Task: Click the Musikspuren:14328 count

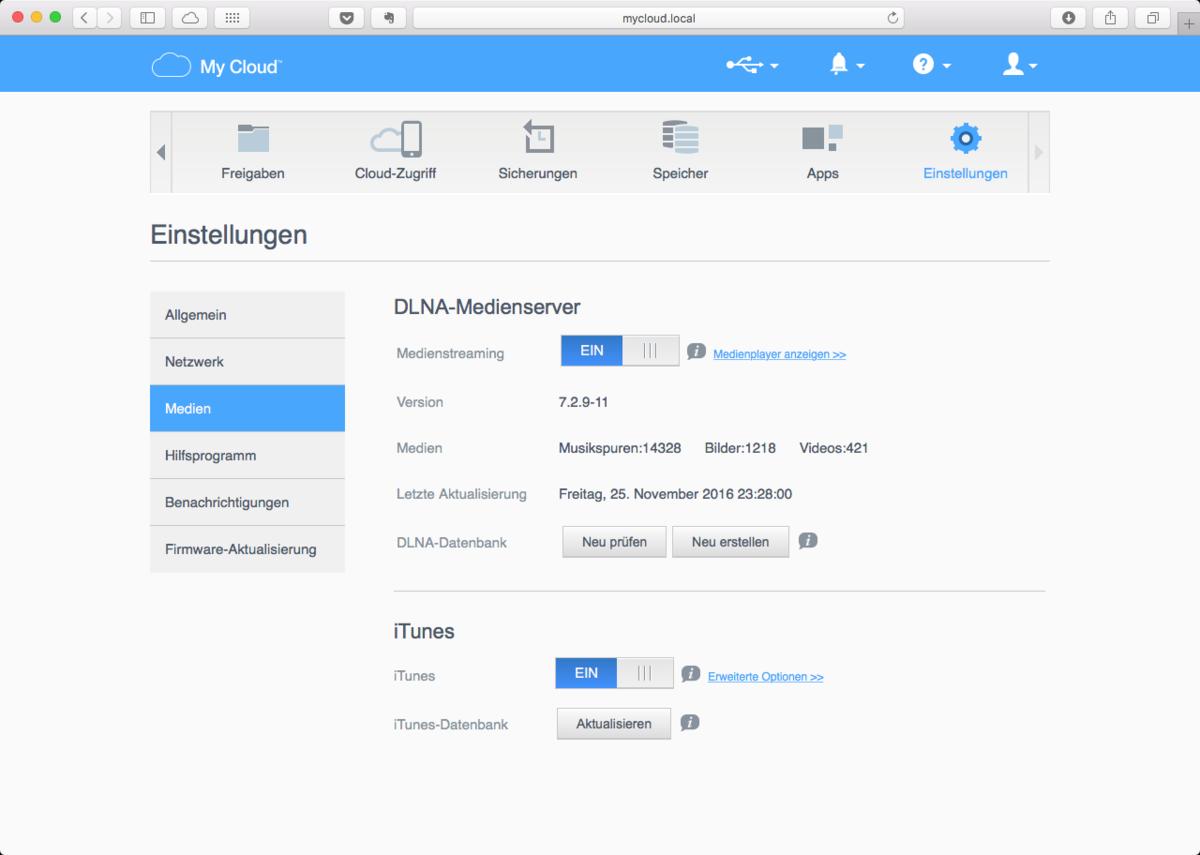Action: tap(620, 448)
